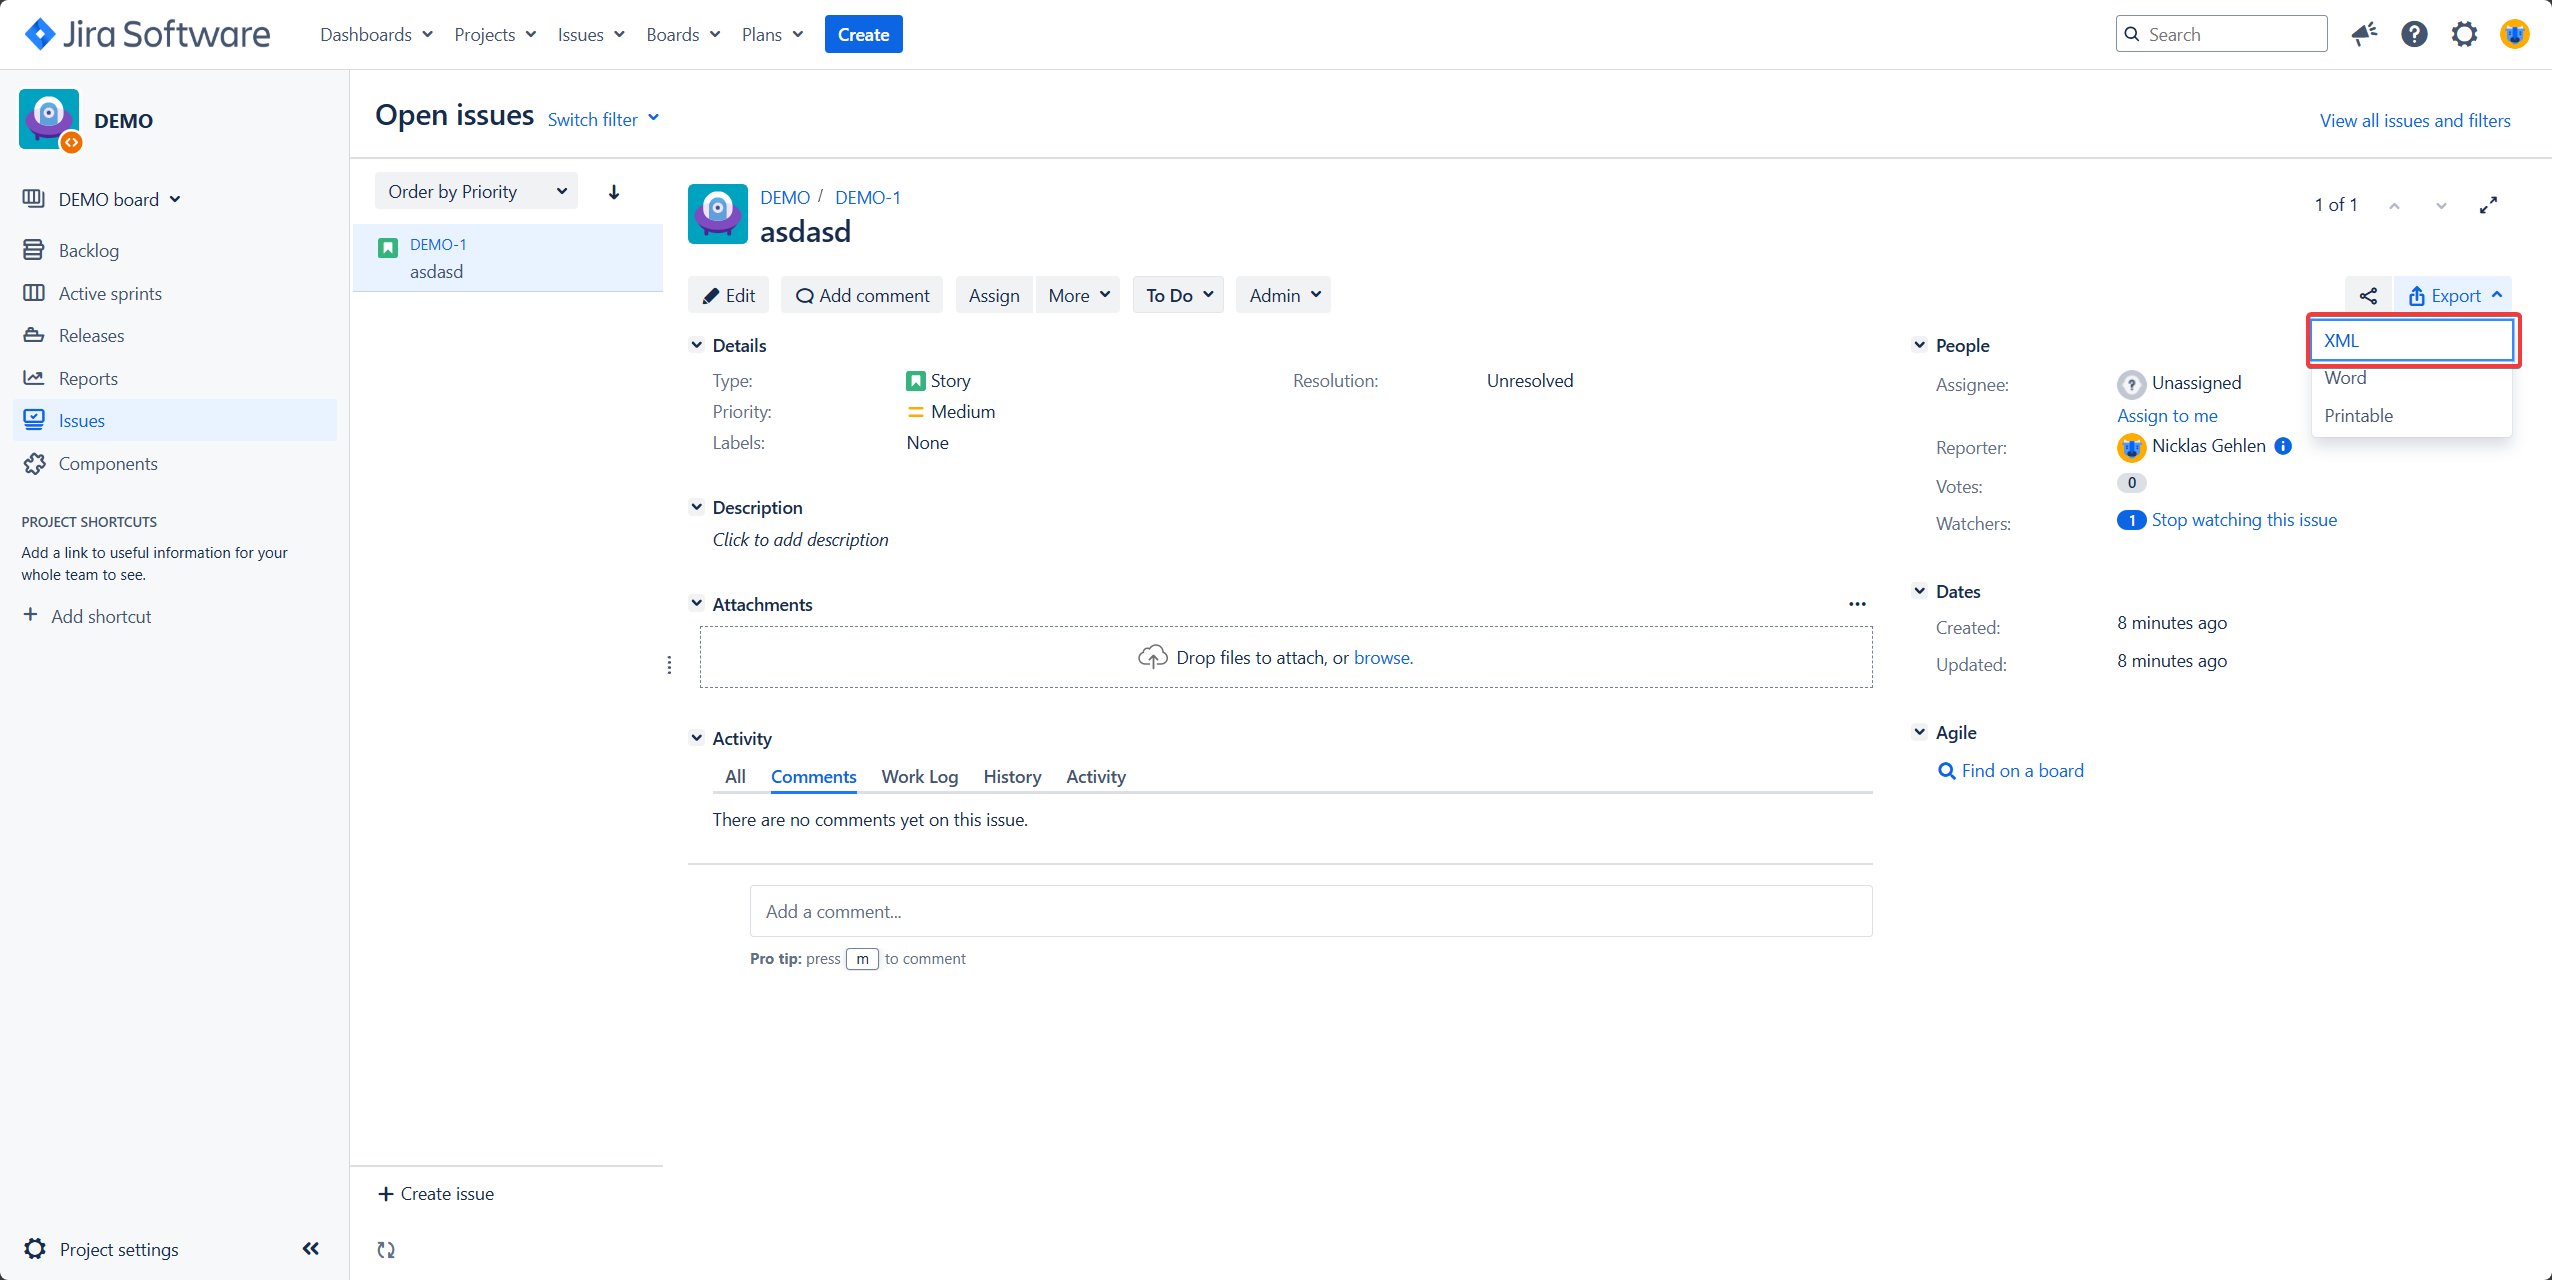Open the help question mark icon
Image resolution: width=2552 pixels, height=1280 pixels.
2414,34
